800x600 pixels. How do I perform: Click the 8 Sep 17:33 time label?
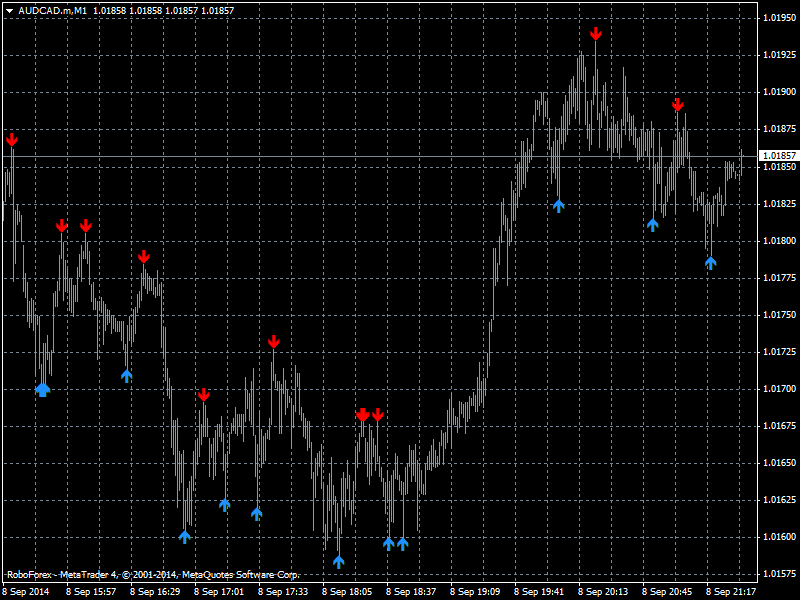click(x=283, y=592)
